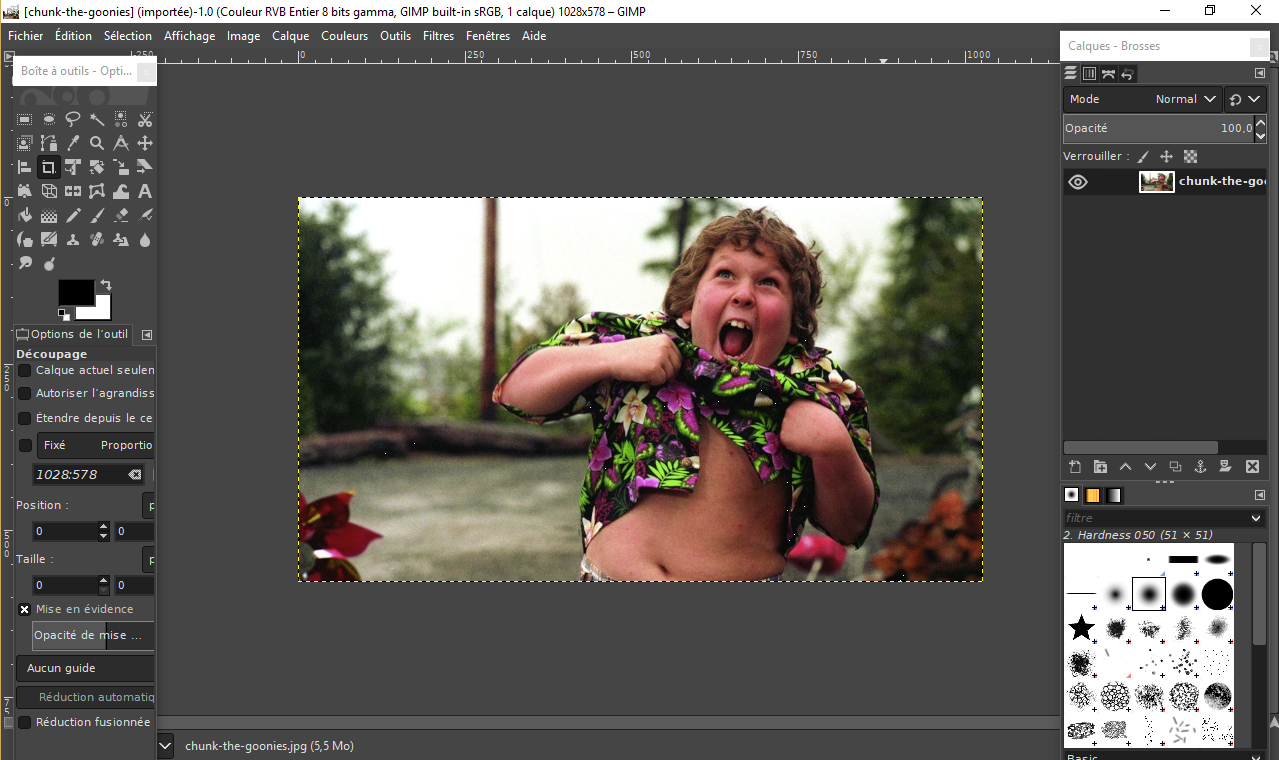Pick the Fuzzy Select magic wand tool
This screenshot has height=760, width=1279.
[97, 119]
